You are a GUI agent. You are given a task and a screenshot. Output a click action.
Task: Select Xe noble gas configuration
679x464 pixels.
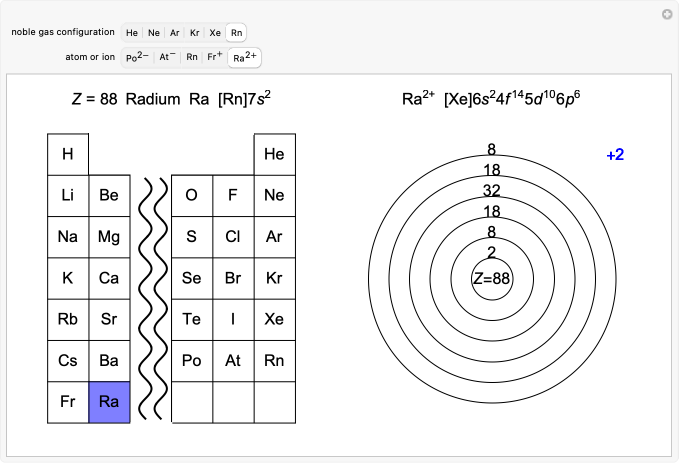tap(215, 33)
